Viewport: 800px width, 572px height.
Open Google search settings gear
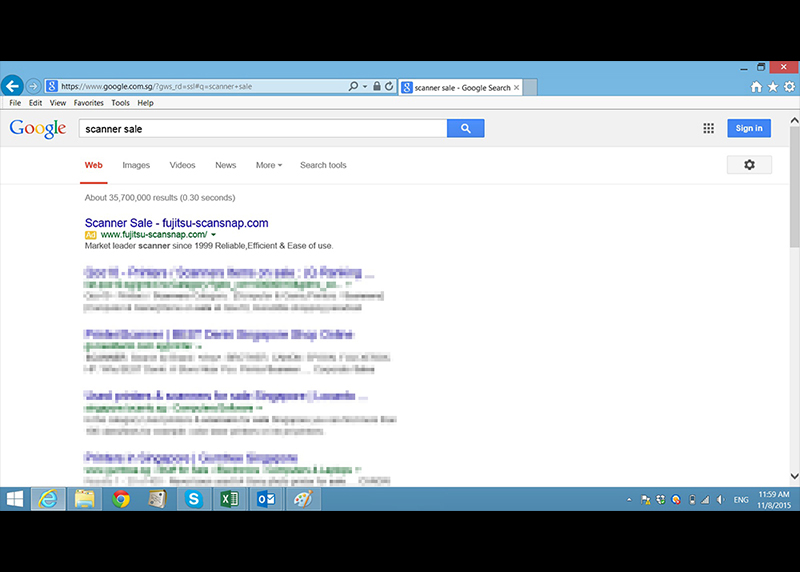coord(749,165)
